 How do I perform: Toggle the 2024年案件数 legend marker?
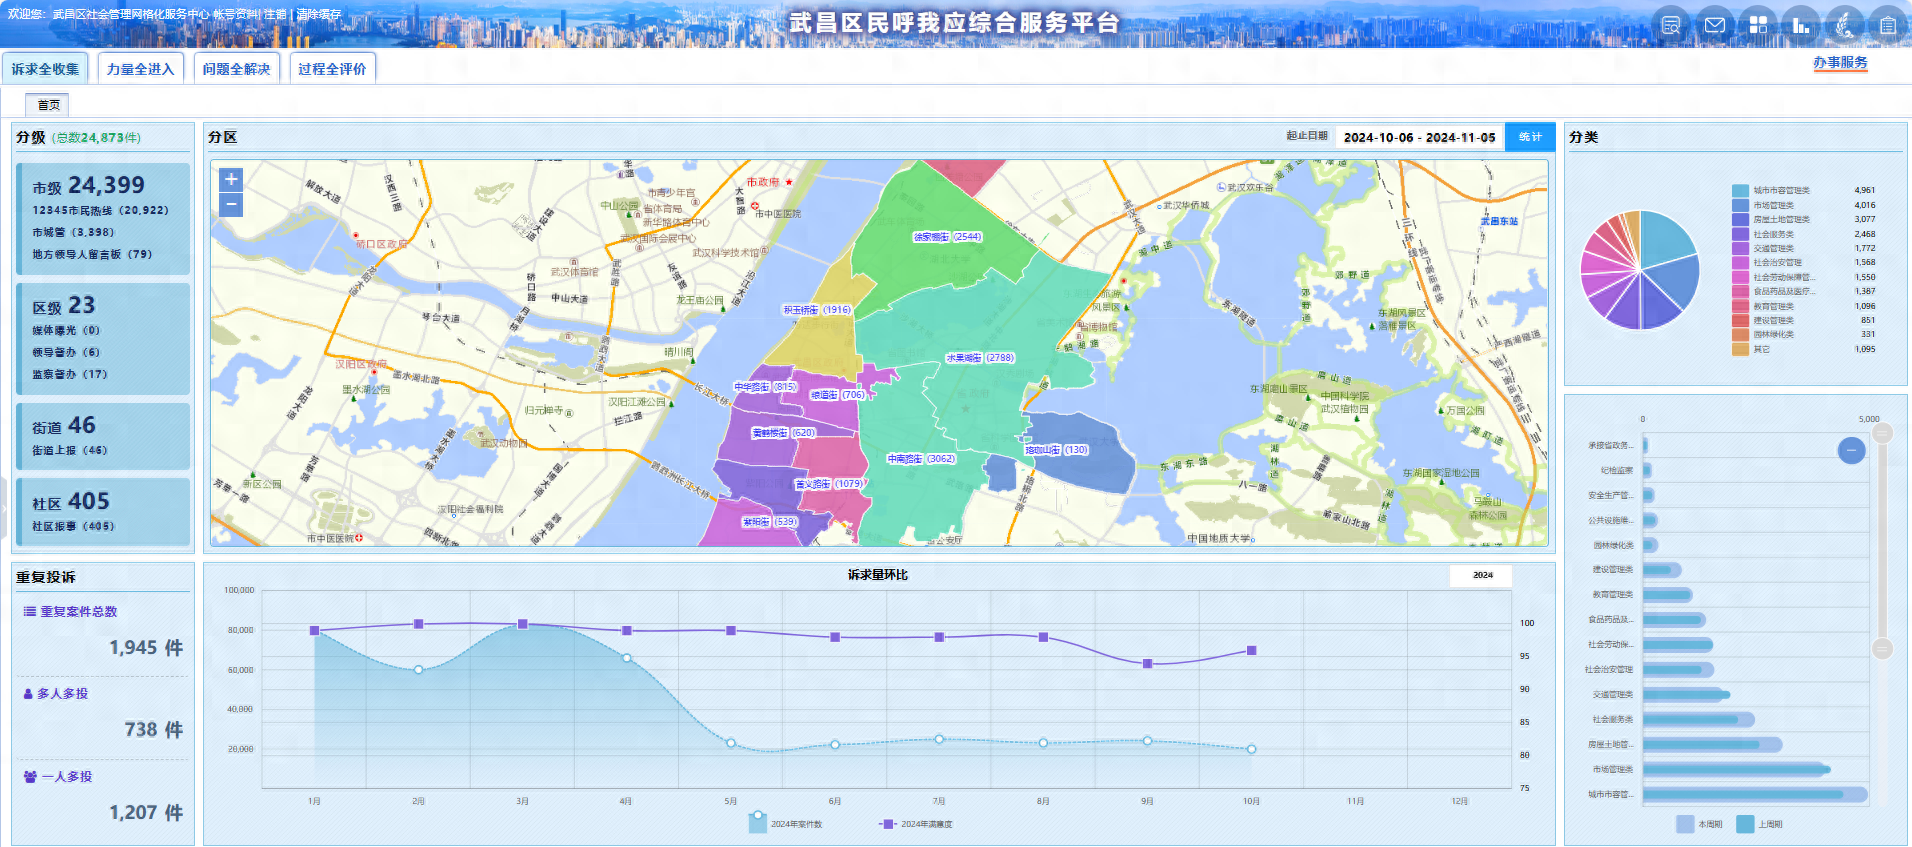coord(758,823)
